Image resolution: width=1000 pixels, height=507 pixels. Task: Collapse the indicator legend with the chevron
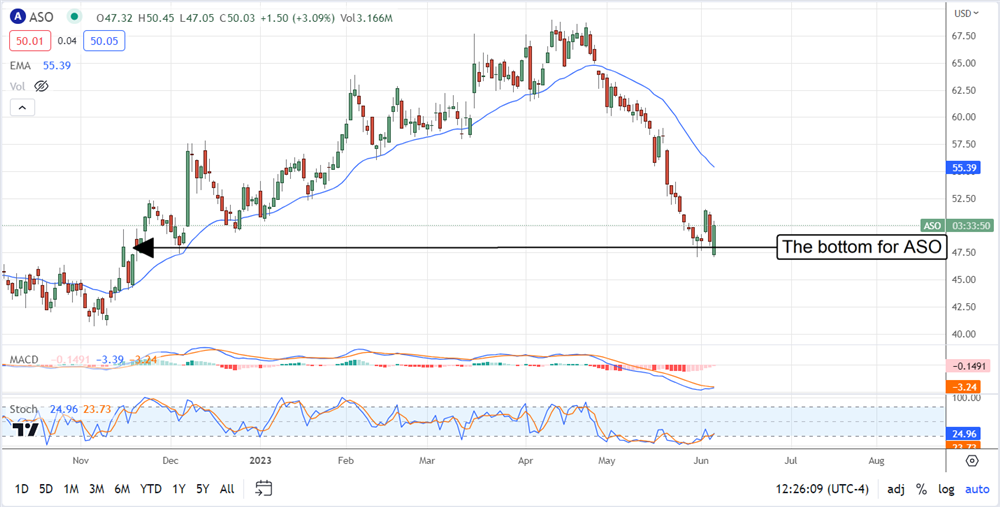21,108
